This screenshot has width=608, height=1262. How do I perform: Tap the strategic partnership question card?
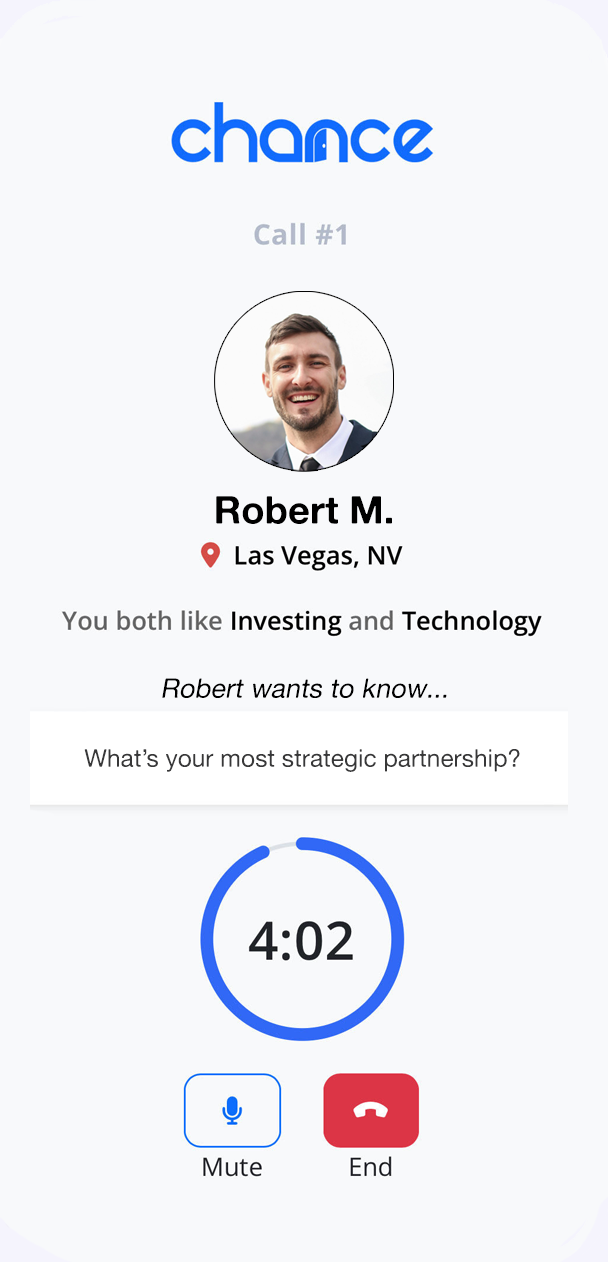(x=299, y=758)
